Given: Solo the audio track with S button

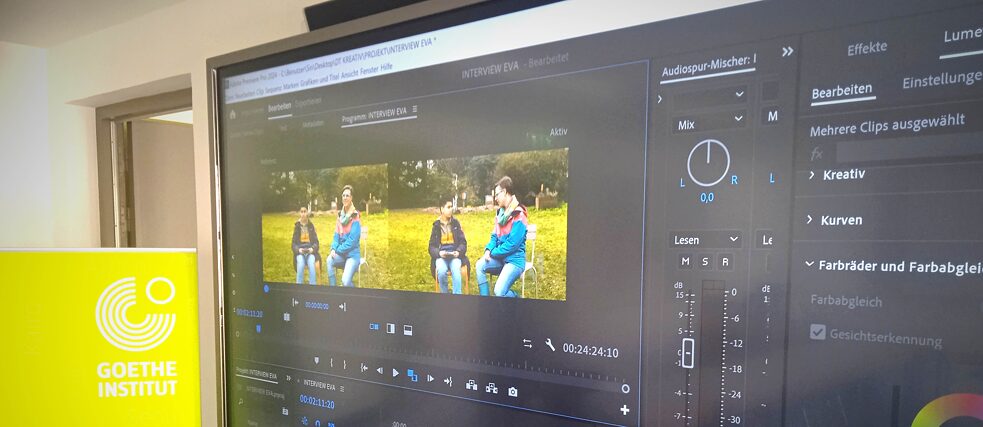Looking at the screenshot, I should pyautogui.click(x=705, y=262).
